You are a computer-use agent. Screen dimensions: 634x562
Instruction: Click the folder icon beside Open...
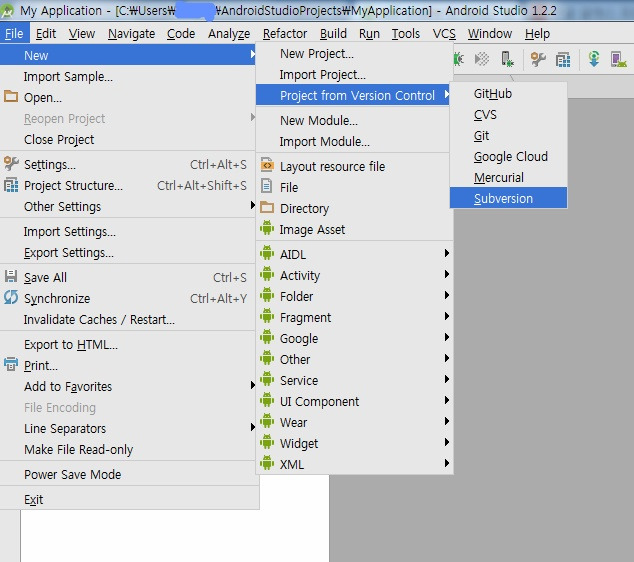click(11, 97)
